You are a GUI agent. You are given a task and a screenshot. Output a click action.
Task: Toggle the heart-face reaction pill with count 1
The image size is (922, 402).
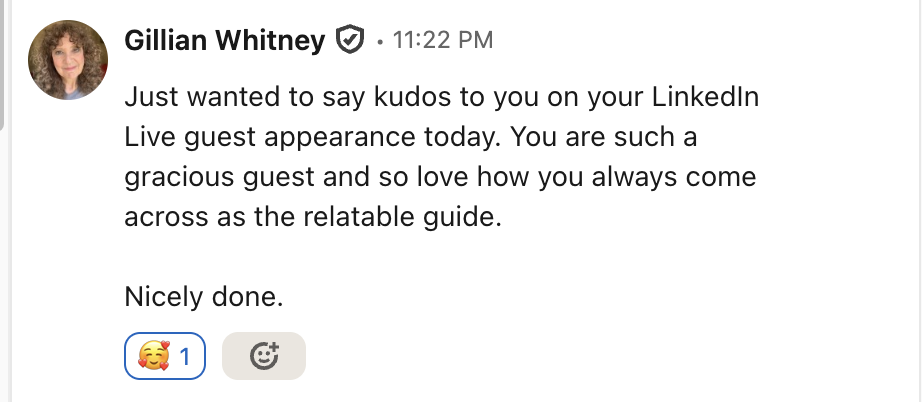coord(165,356)
